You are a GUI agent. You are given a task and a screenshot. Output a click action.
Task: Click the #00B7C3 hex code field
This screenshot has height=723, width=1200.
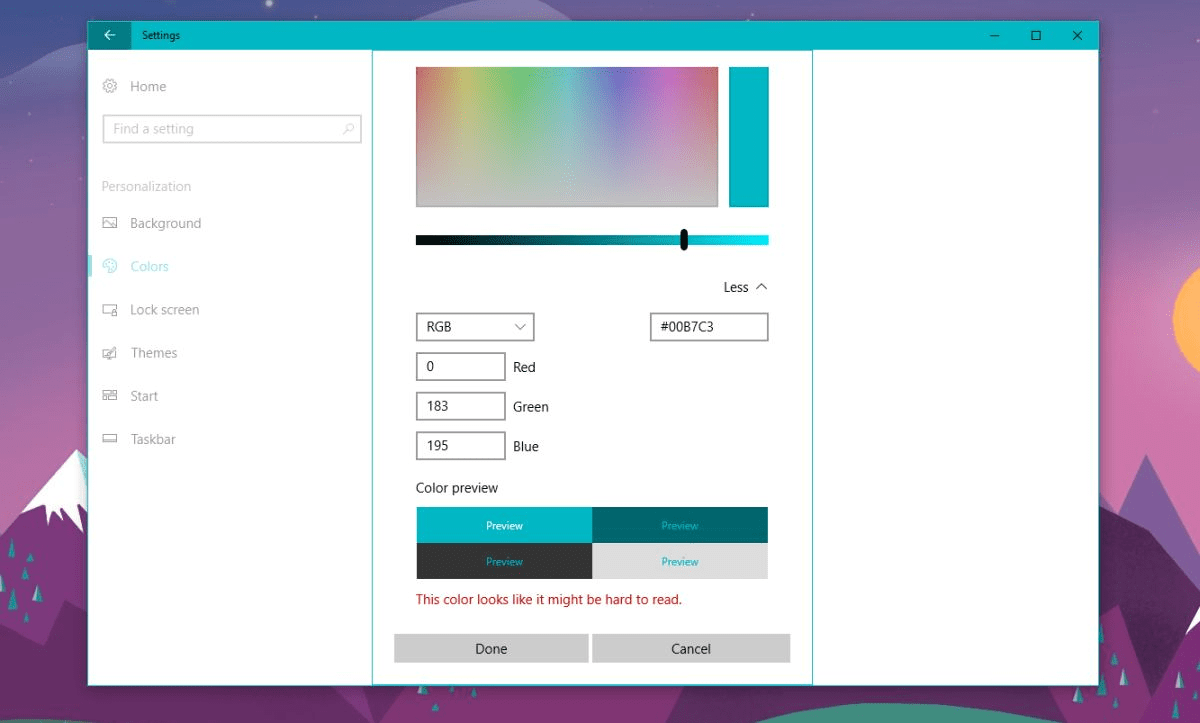click(708, 326)
